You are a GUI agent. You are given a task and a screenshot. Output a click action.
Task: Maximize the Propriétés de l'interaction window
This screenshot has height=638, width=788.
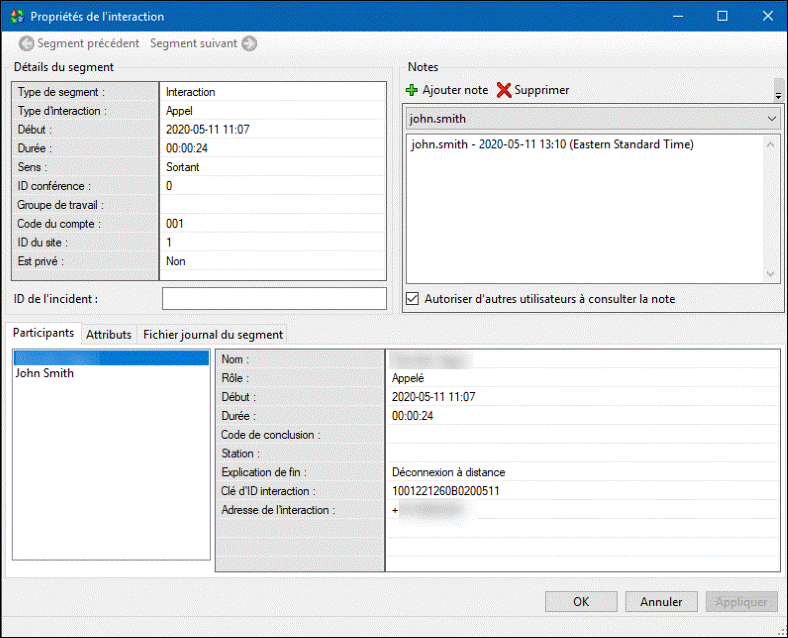coord(722,17)
